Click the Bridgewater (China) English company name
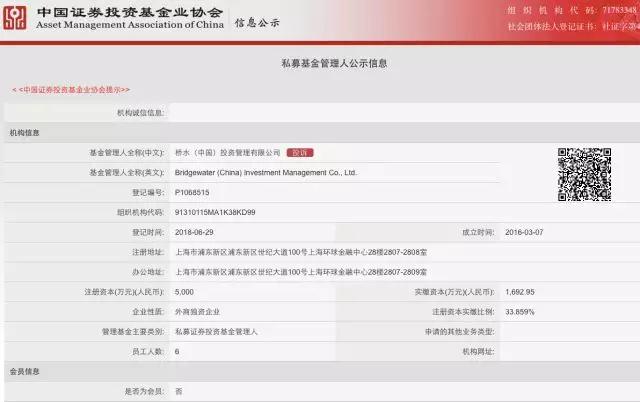 click(x=266, y=173)
